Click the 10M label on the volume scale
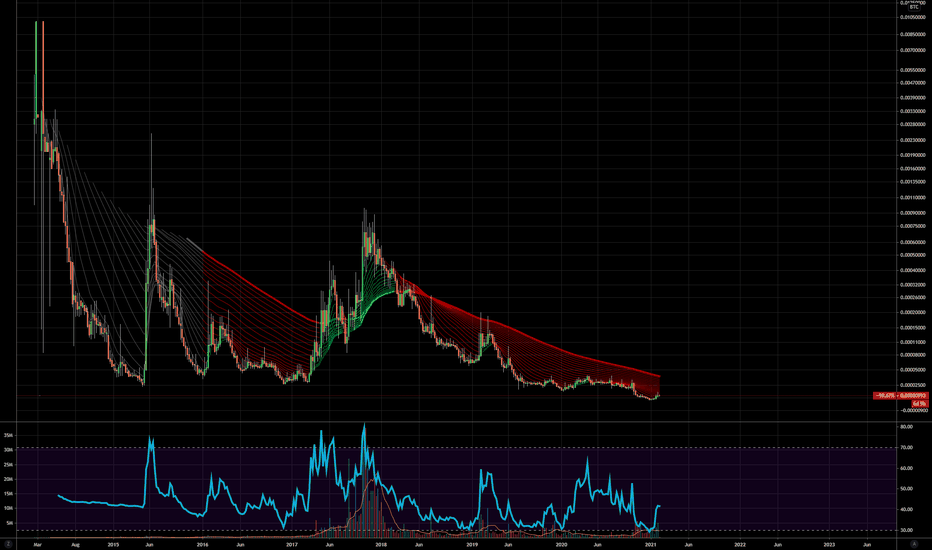Screen dimensions: 932x550 (8, 508)
